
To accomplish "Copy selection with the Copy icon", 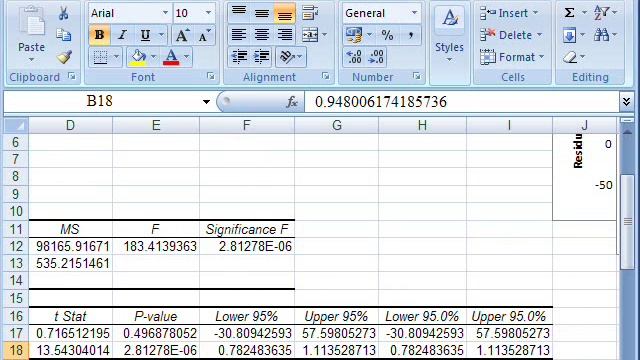I will pos(63,35).
